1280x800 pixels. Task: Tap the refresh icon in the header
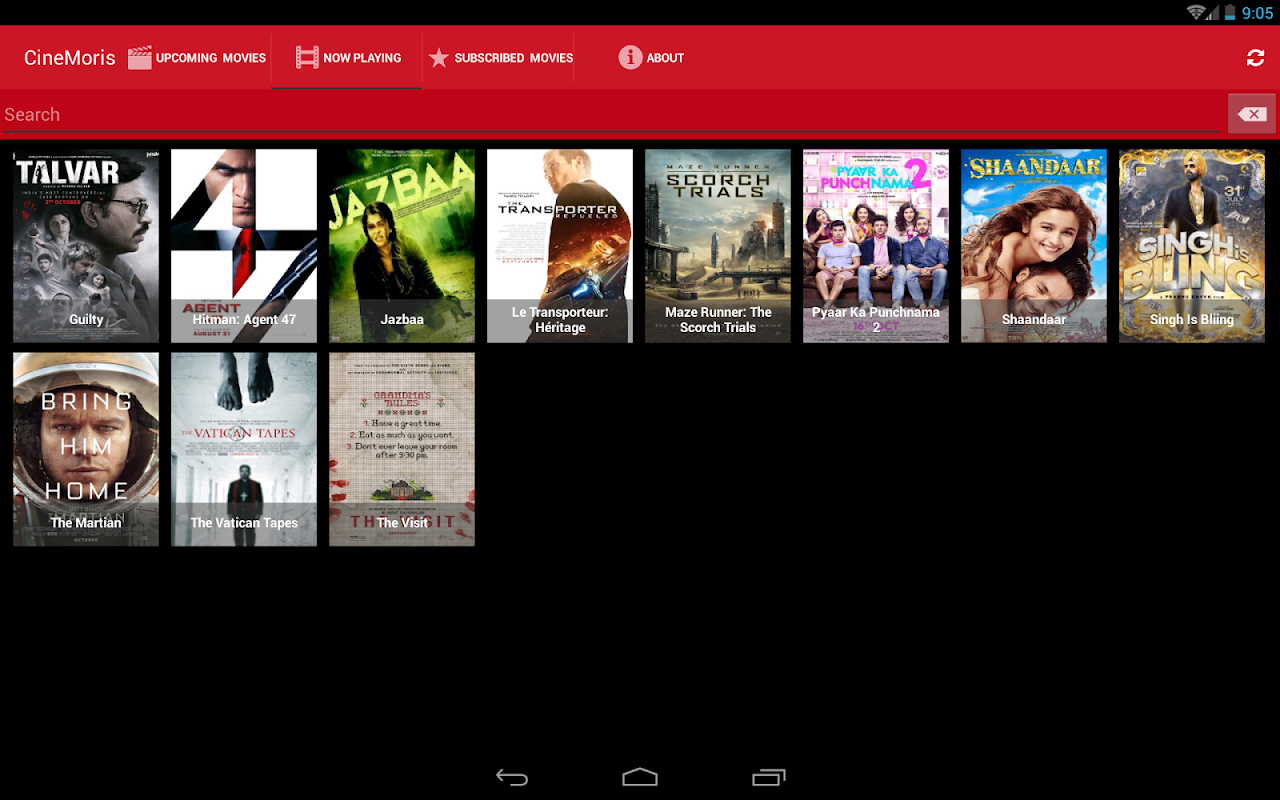click(x=1255, y=58)
